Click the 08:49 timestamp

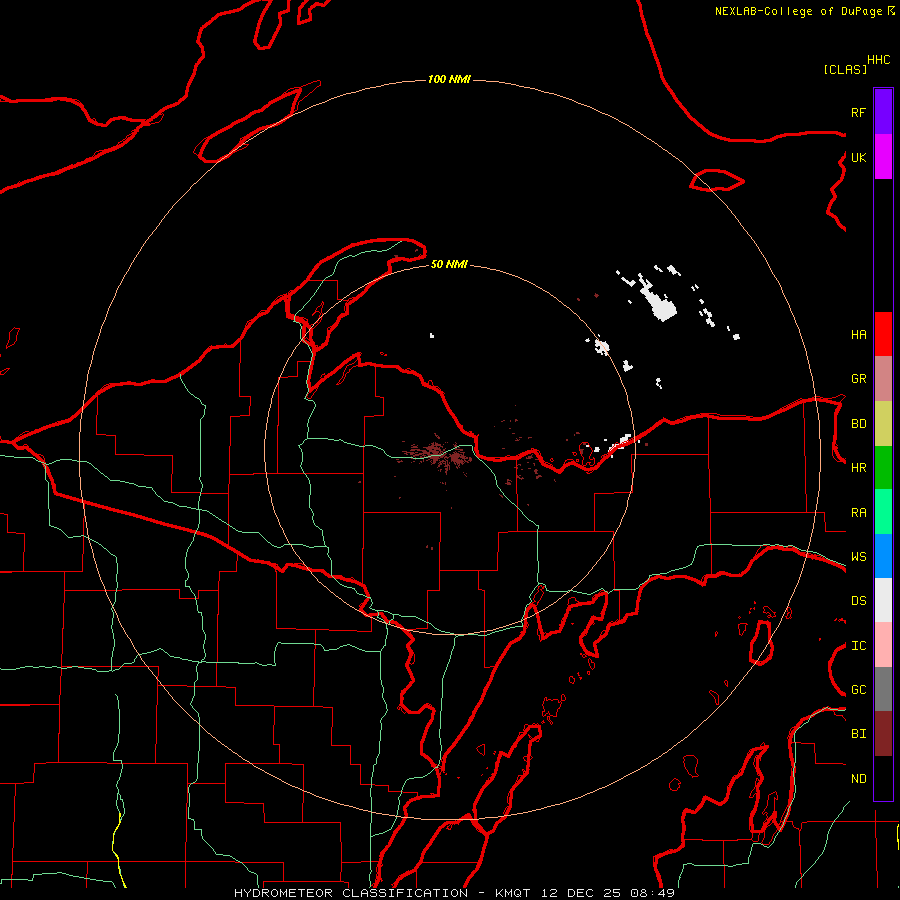[x=652, y=893]
